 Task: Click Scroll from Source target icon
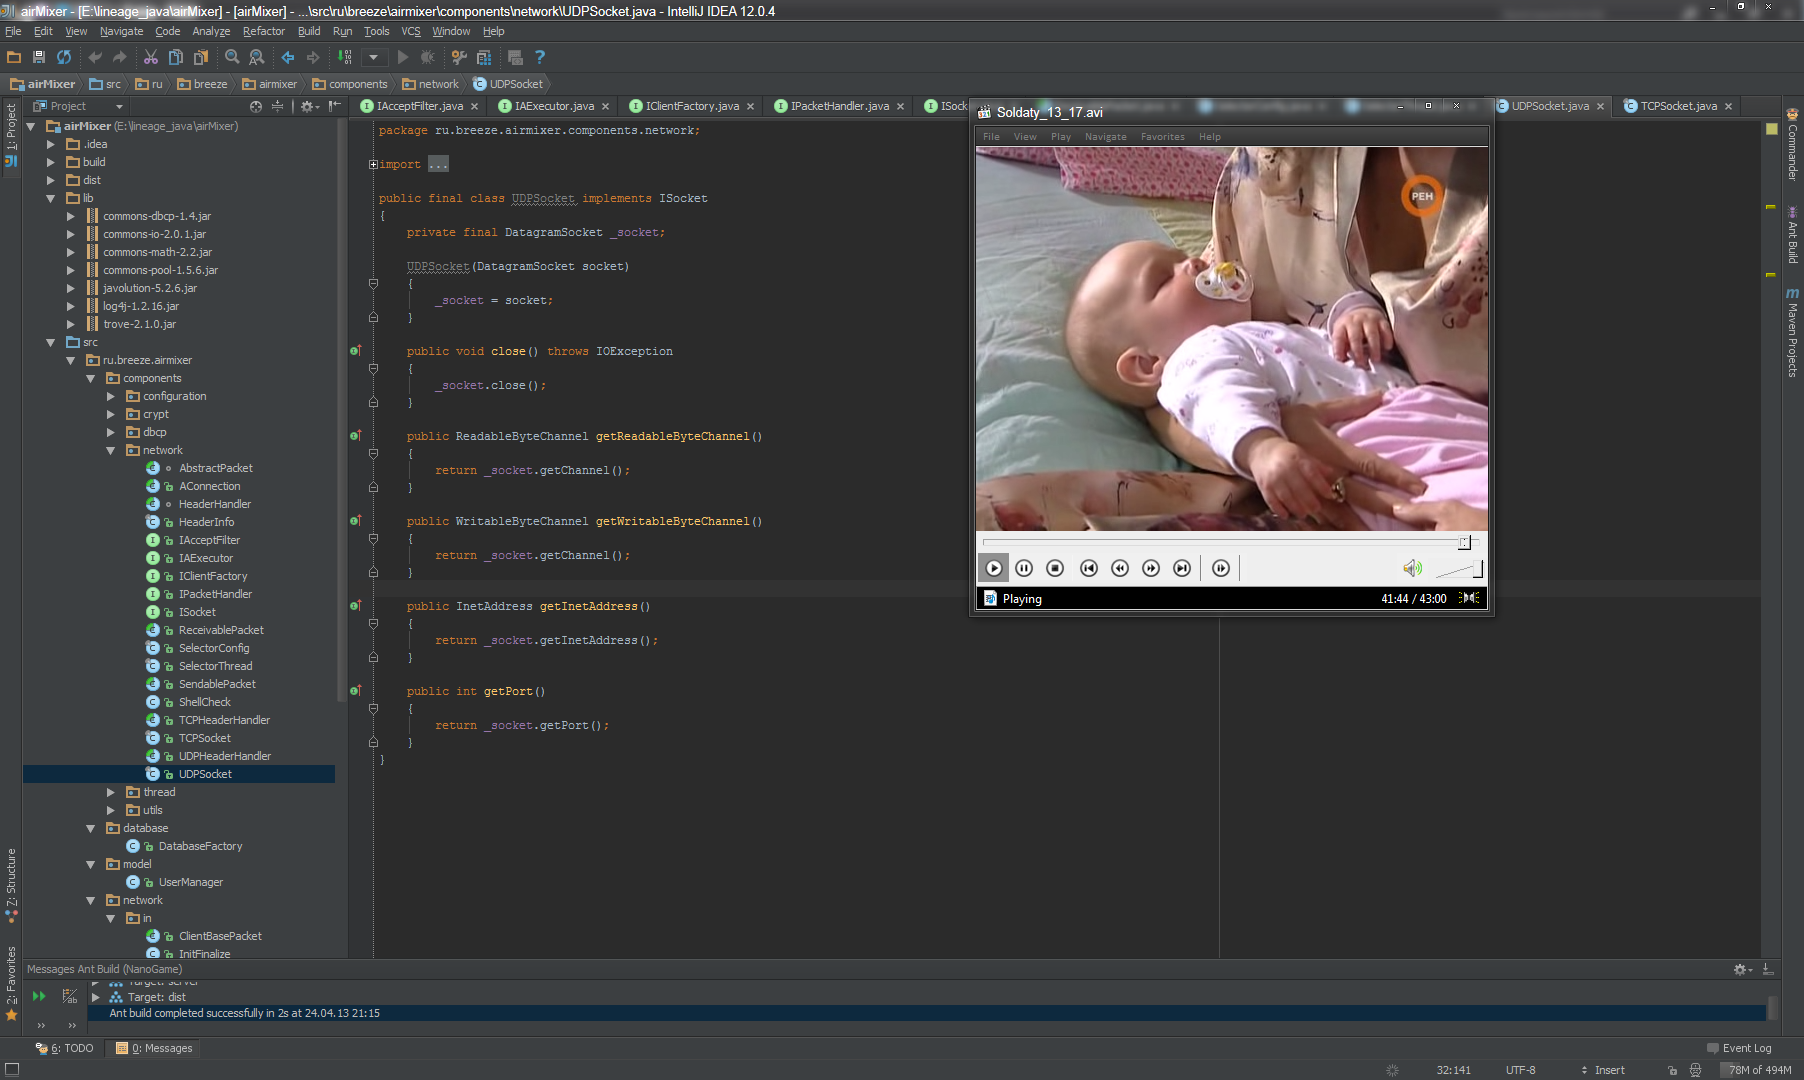point(256,106)
